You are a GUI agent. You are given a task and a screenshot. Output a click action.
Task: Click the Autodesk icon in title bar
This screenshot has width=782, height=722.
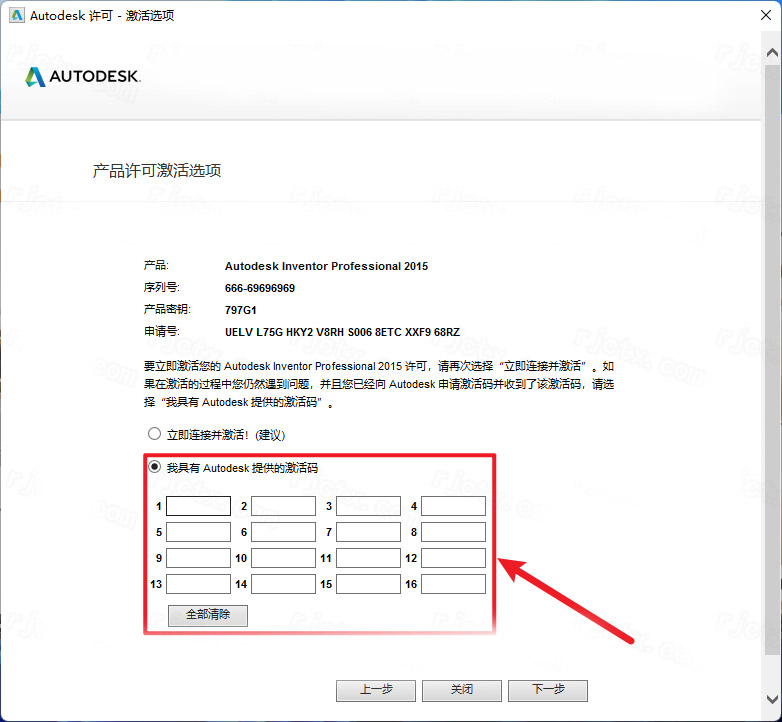pyautogui.click(x=17, y=15)
